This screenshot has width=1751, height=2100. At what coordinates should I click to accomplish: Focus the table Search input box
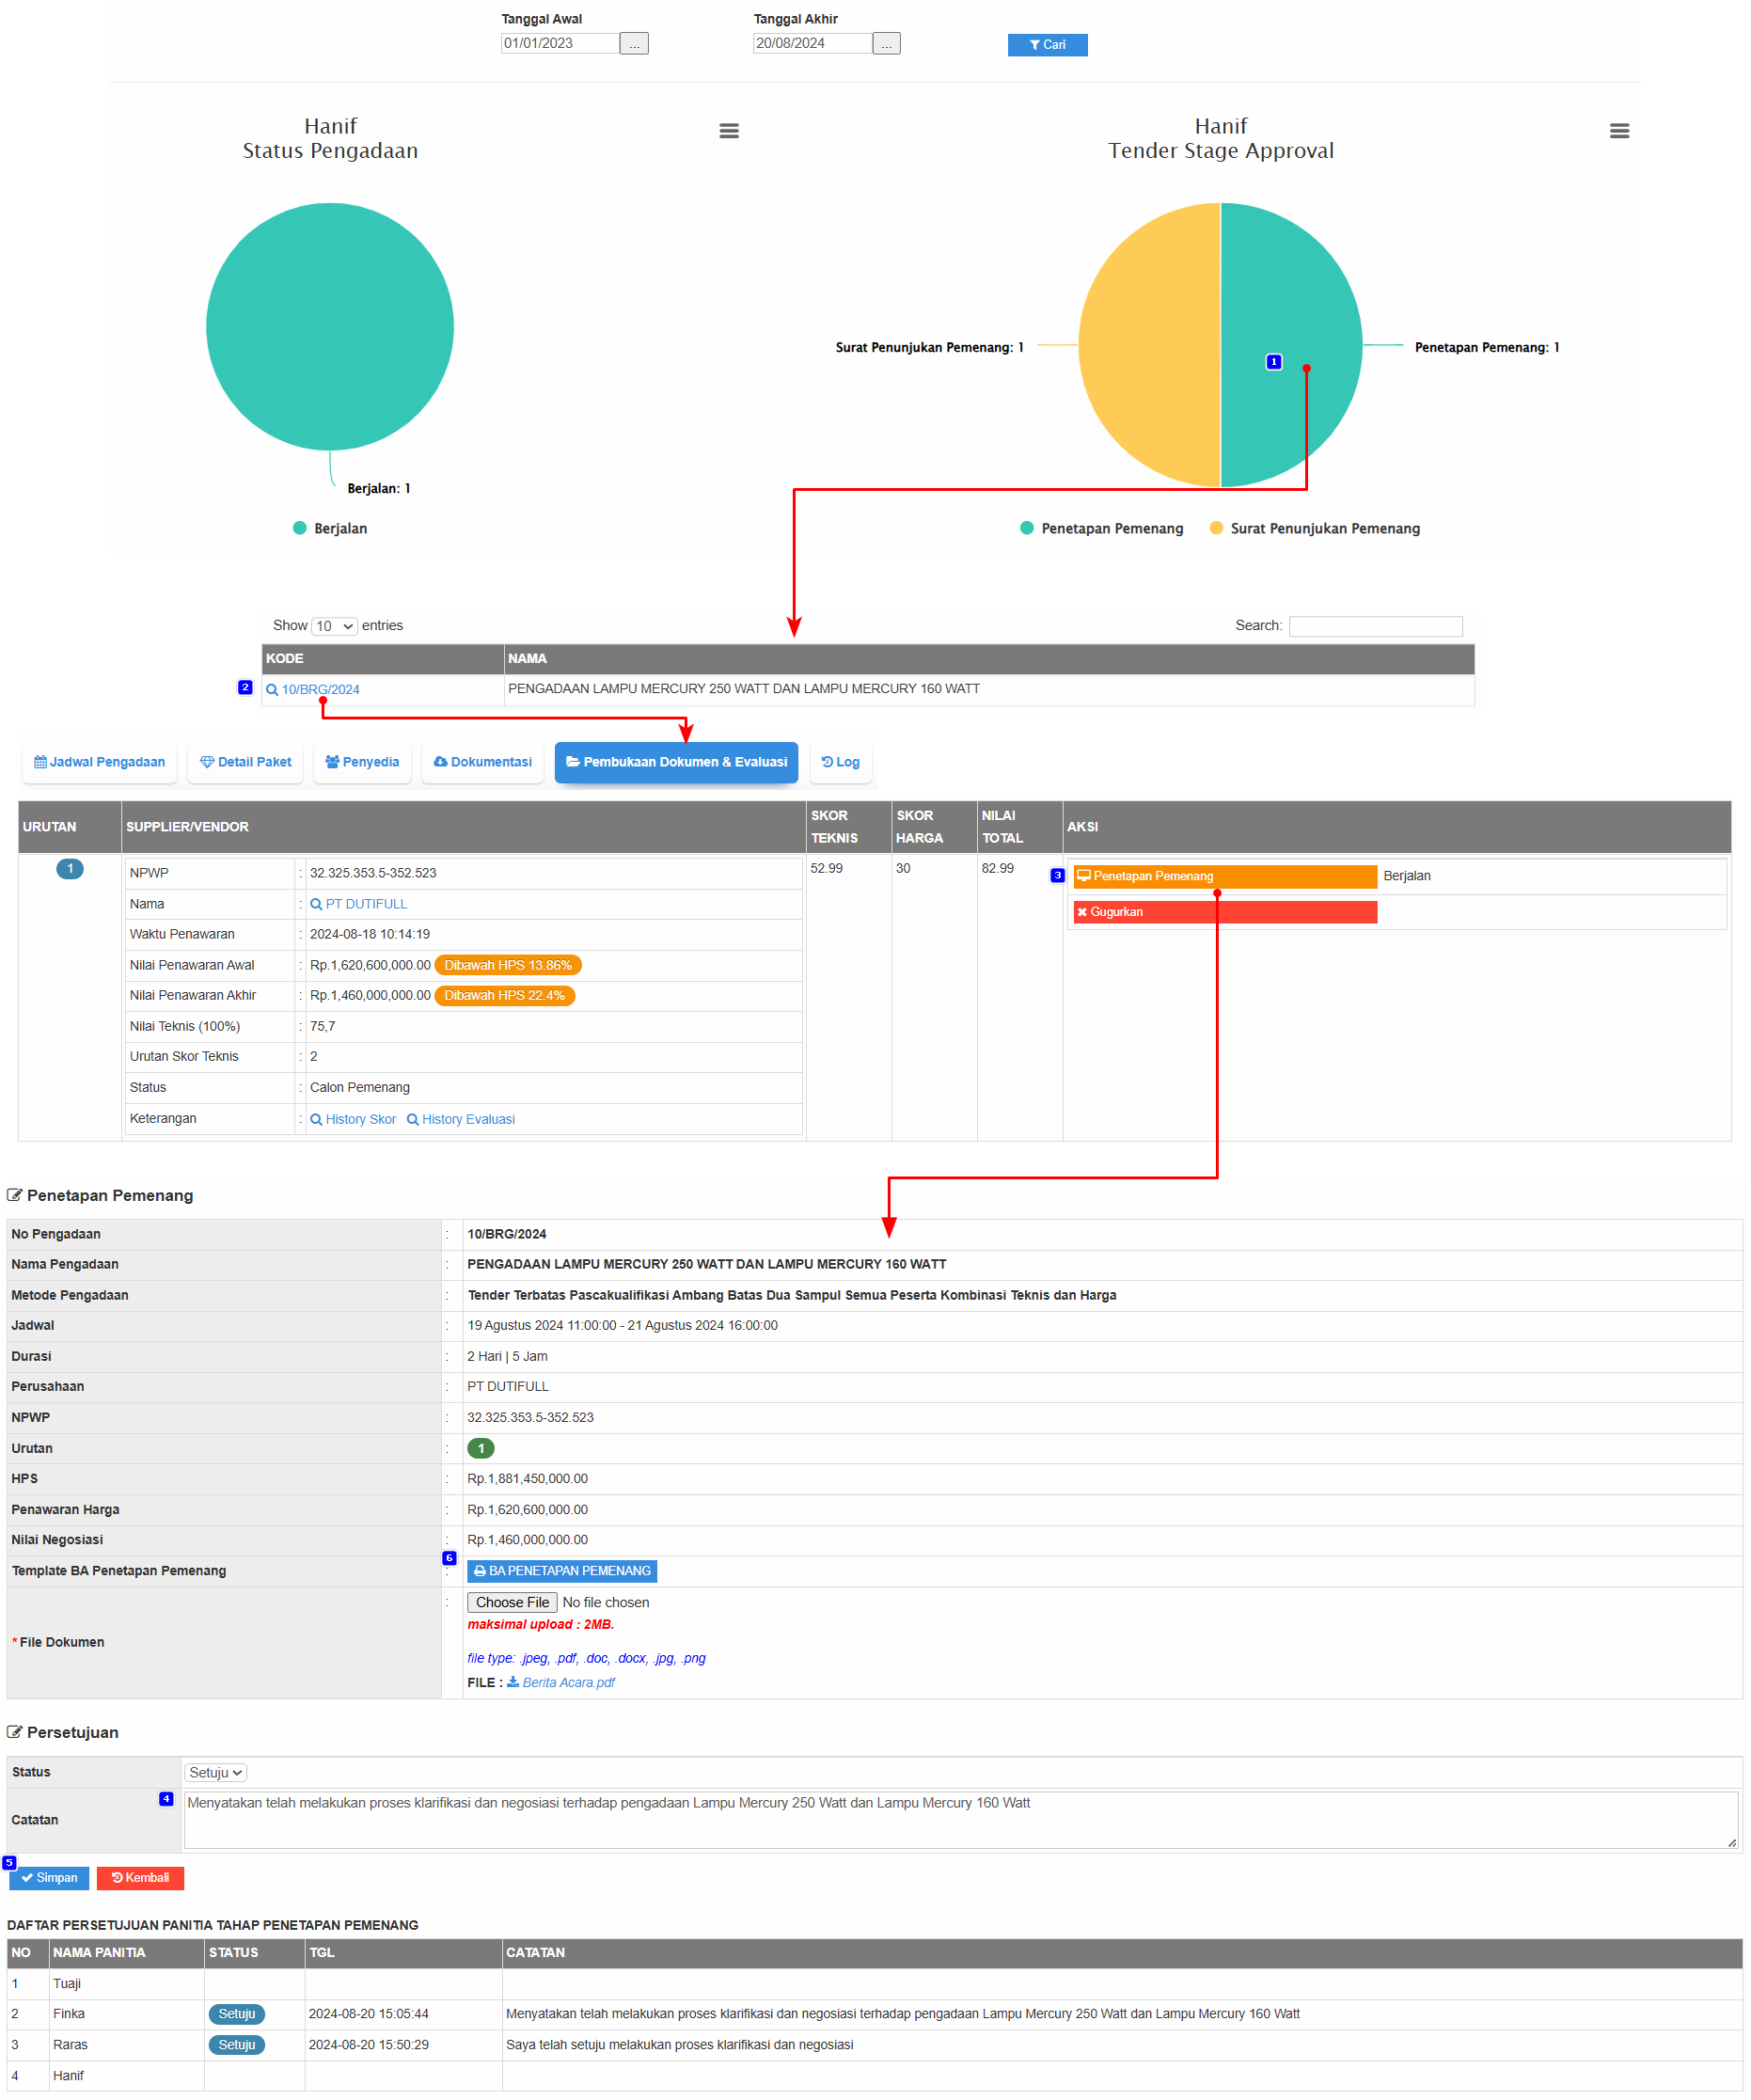[x=1375, y=626]
